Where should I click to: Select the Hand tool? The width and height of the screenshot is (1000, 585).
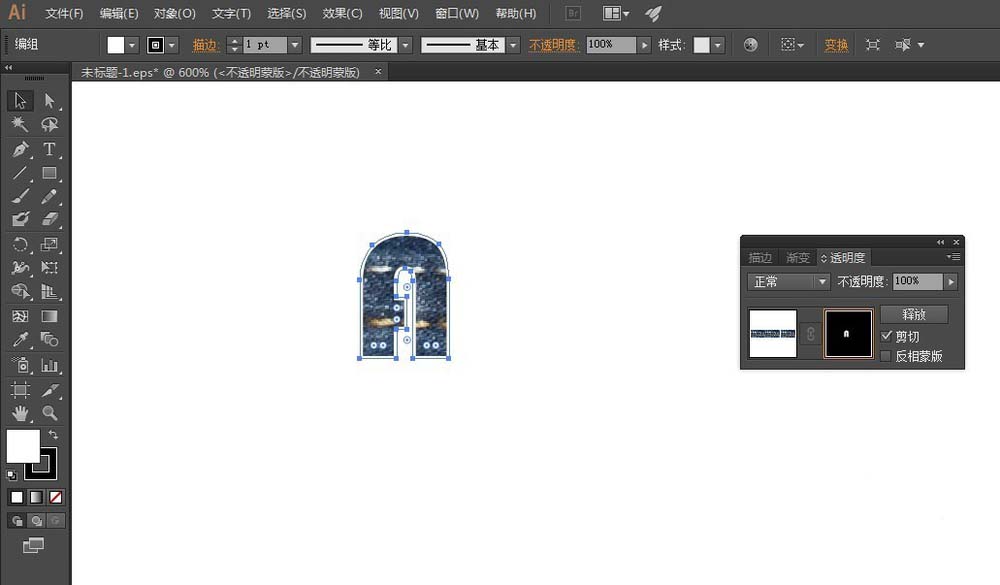20,413
